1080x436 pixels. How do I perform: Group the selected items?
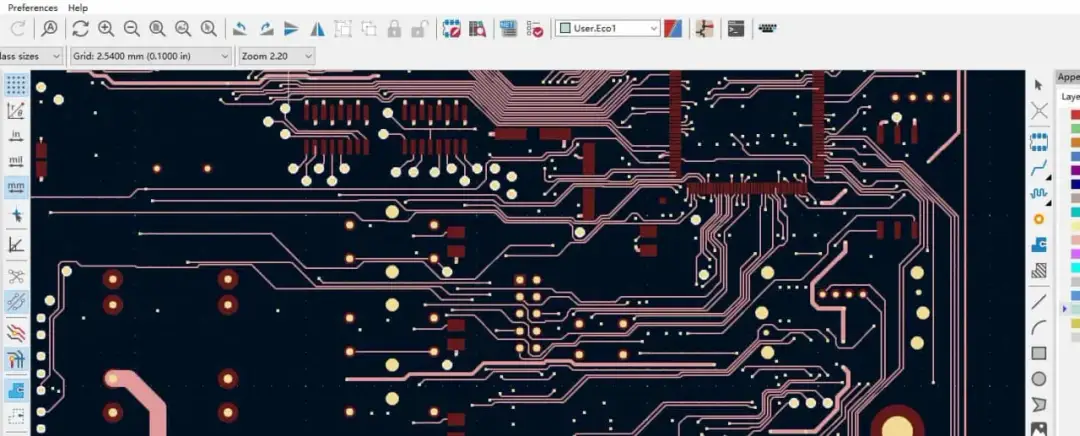pos(342,28)
